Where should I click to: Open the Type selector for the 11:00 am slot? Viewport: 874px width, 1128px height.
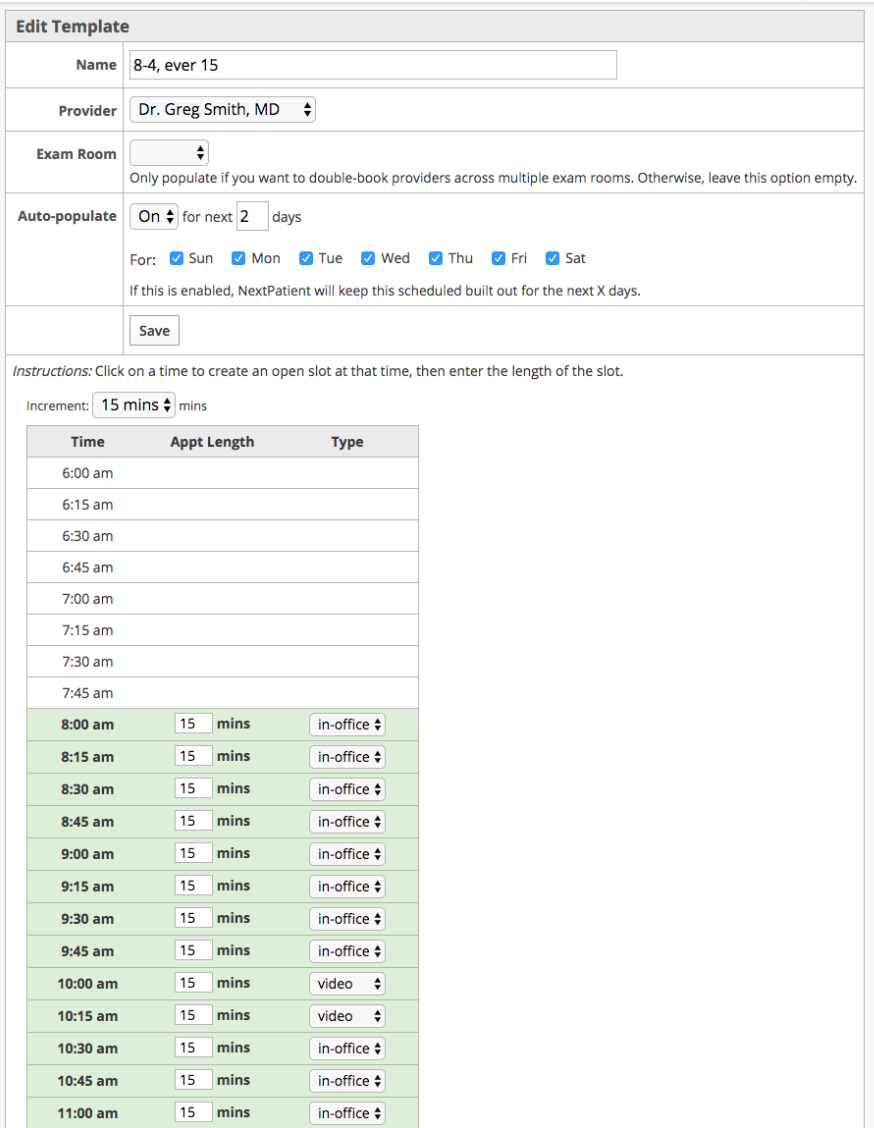click(x=346, y=1112)
